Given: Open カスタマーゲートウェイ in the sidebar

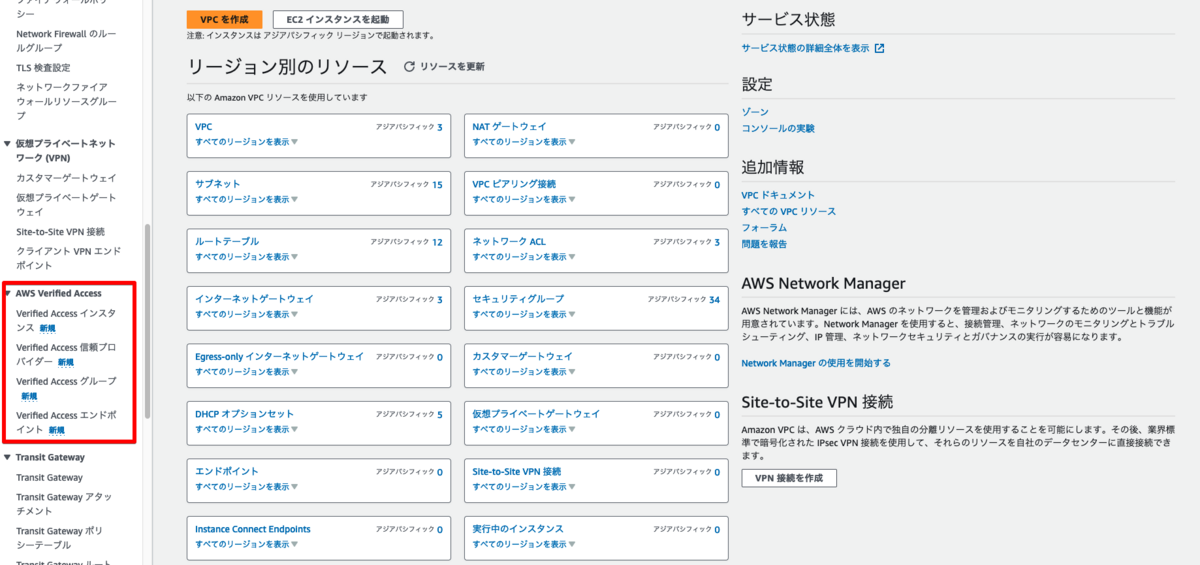Looking at the screenshot, I should (x=66, y=177).
